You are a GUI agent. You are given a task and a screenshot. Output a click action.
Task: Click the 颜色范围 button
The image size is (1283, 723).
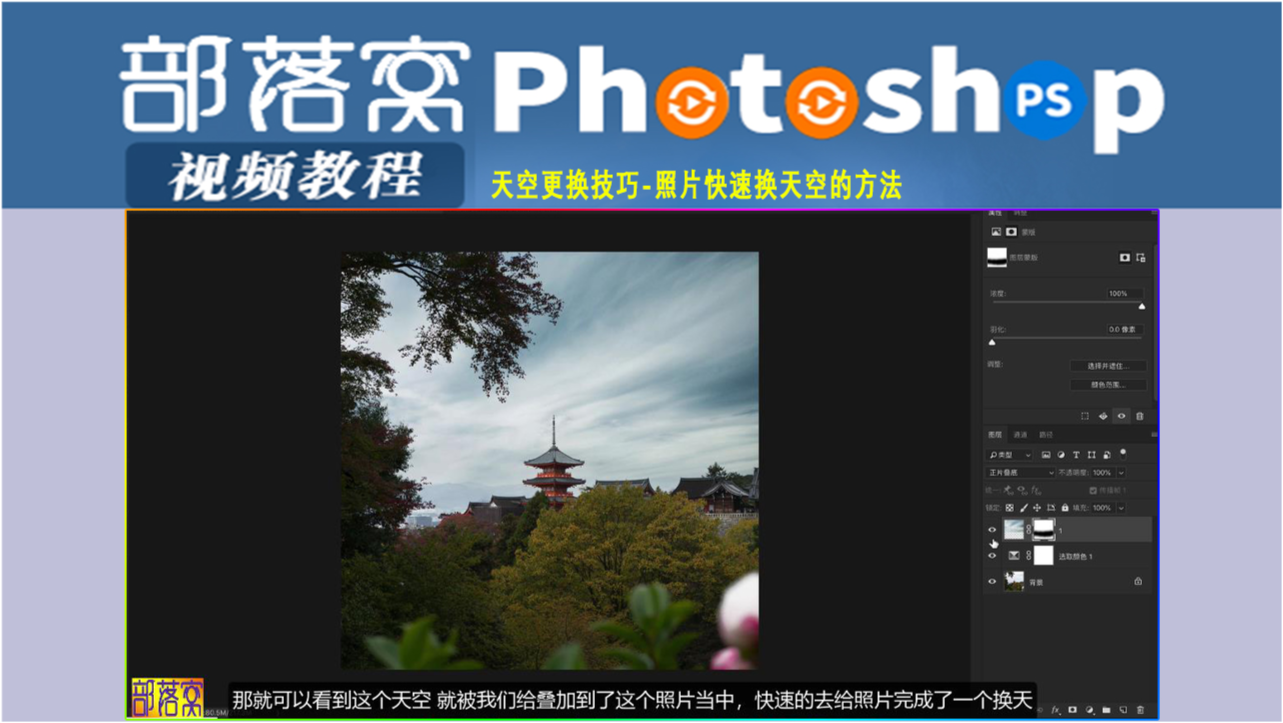coord(1107,384)
